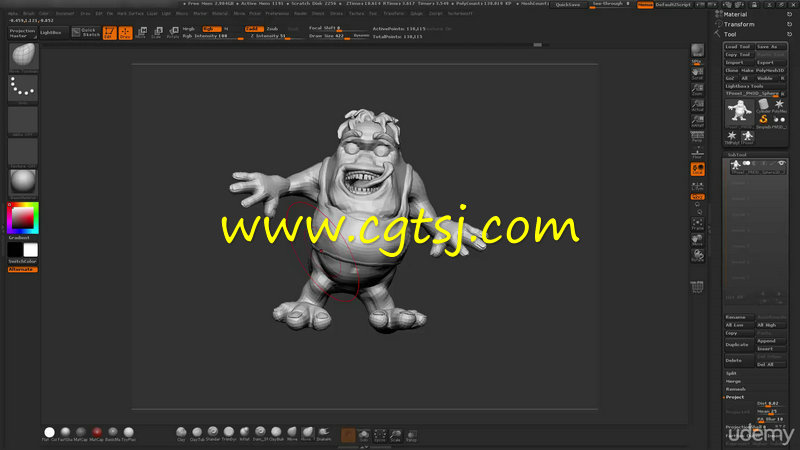Open the Stroke type dots selector
800x450 pixels.
[23, 89]
